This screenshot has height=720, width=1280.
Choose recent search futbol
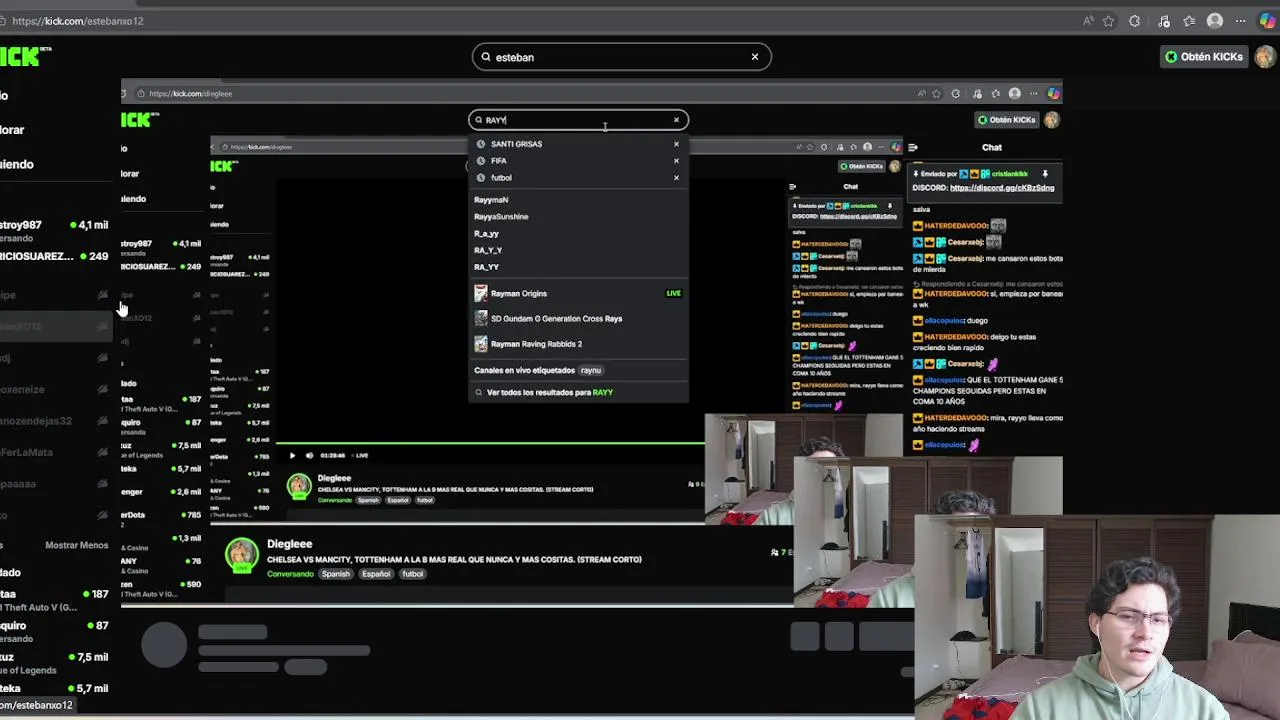point(501,178)
